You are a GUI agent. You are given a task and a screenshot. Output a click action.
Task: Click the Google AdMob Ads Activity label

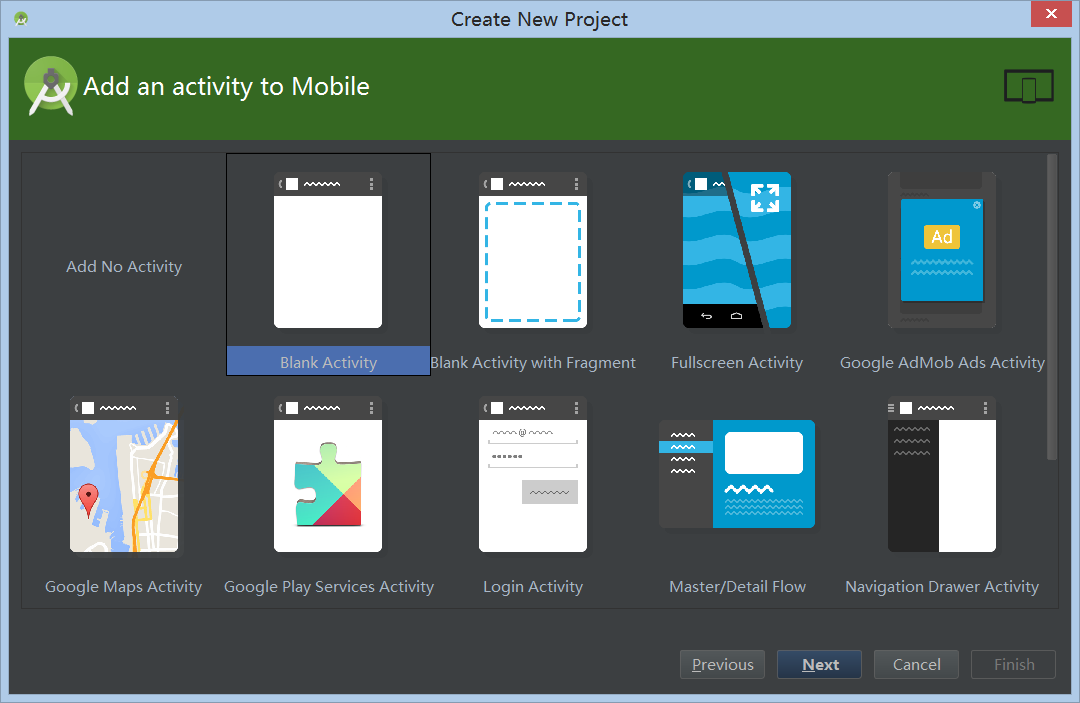point(942,362)
